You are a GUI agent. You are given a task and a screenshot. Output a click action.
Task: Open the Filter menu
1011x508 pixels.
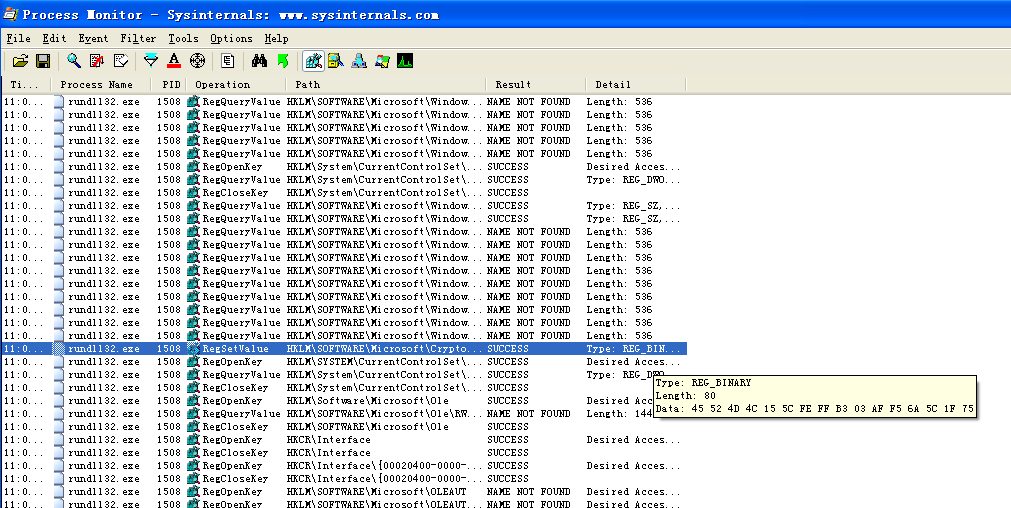point(138,39)
